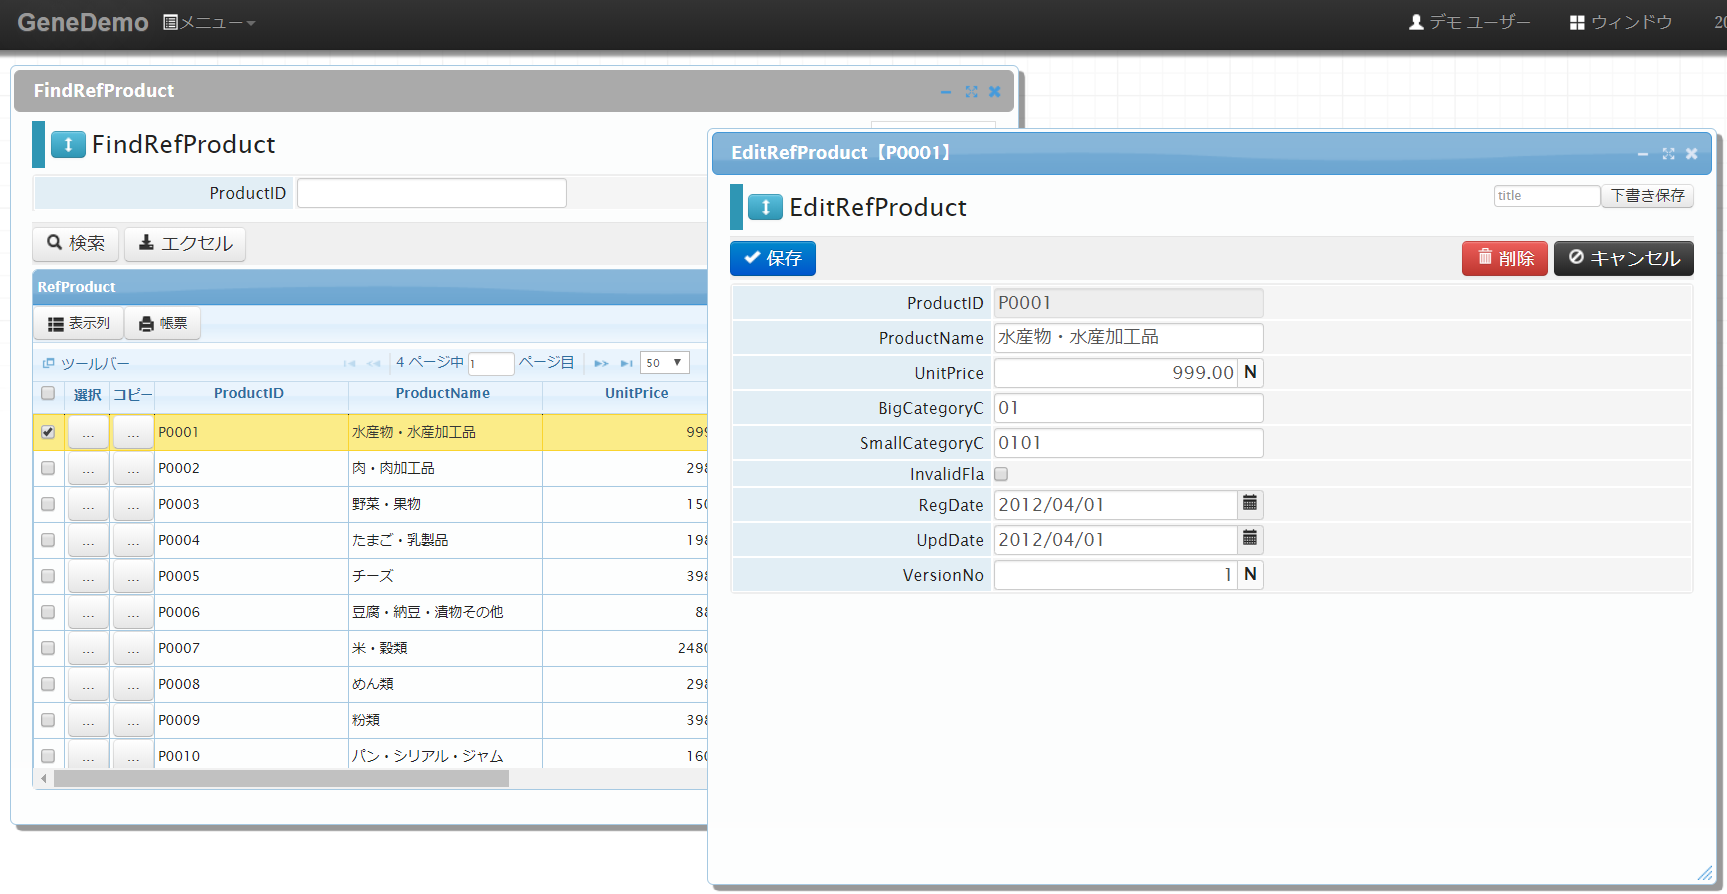The height and width of the screenshot is (894, 1727).
Task: Maximize the EditRefProduct window
Action: tap(1668, 153)
